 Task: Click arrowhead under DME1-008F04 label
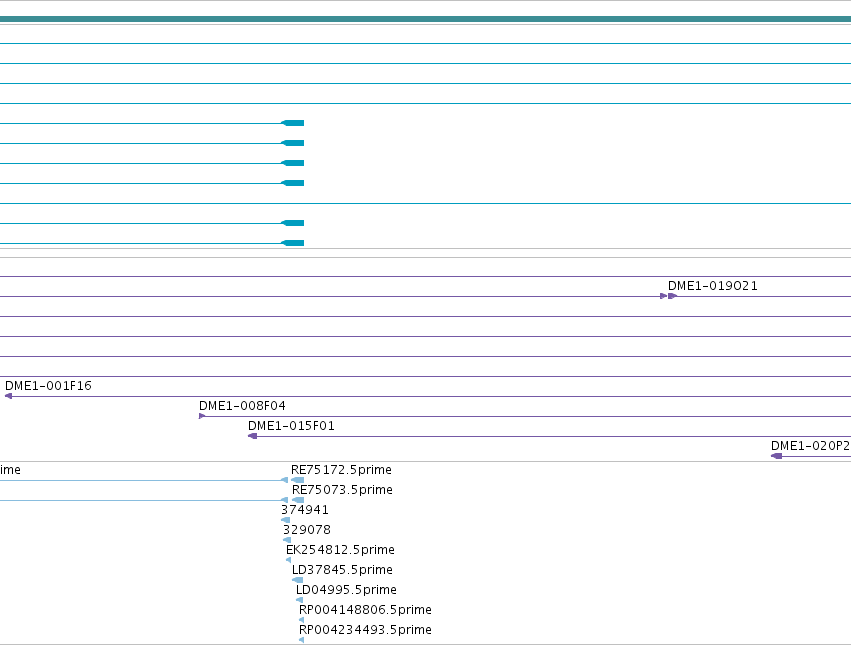point(202,416)
